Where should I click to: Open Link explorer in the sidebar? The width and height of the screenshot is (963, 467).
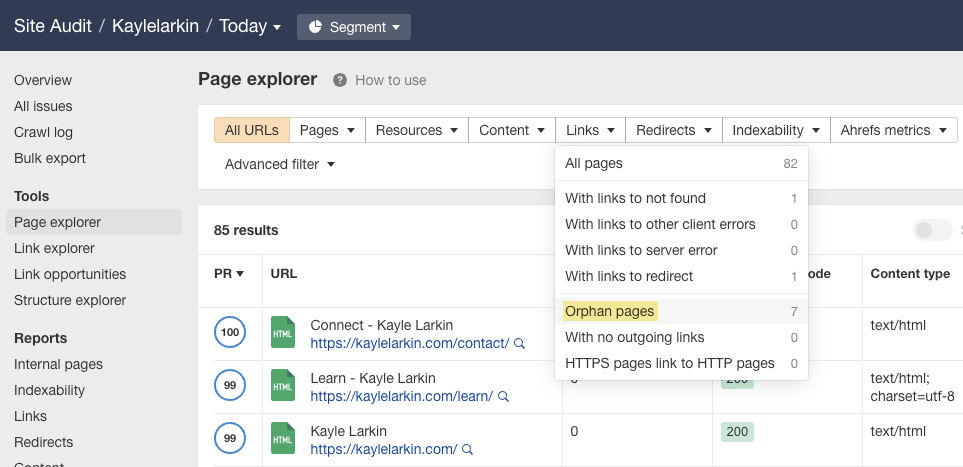[54, 248]
